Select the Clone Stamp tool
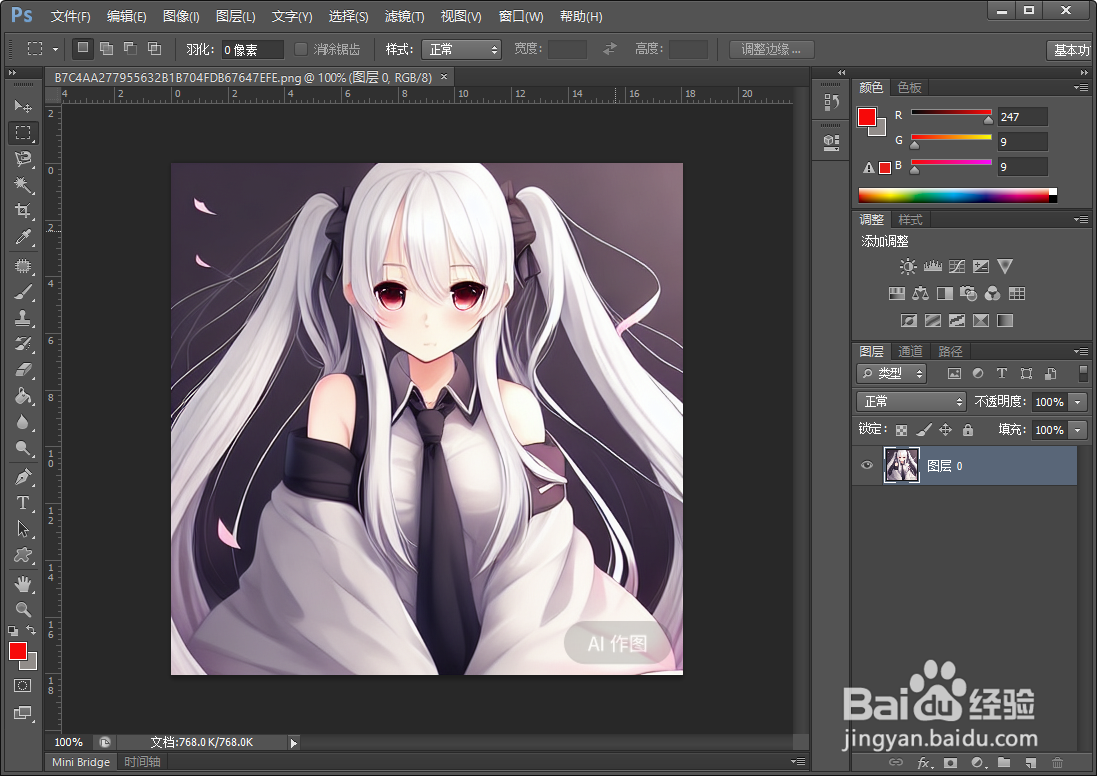This screenshot has height=776, width=1097. (23, 318)
